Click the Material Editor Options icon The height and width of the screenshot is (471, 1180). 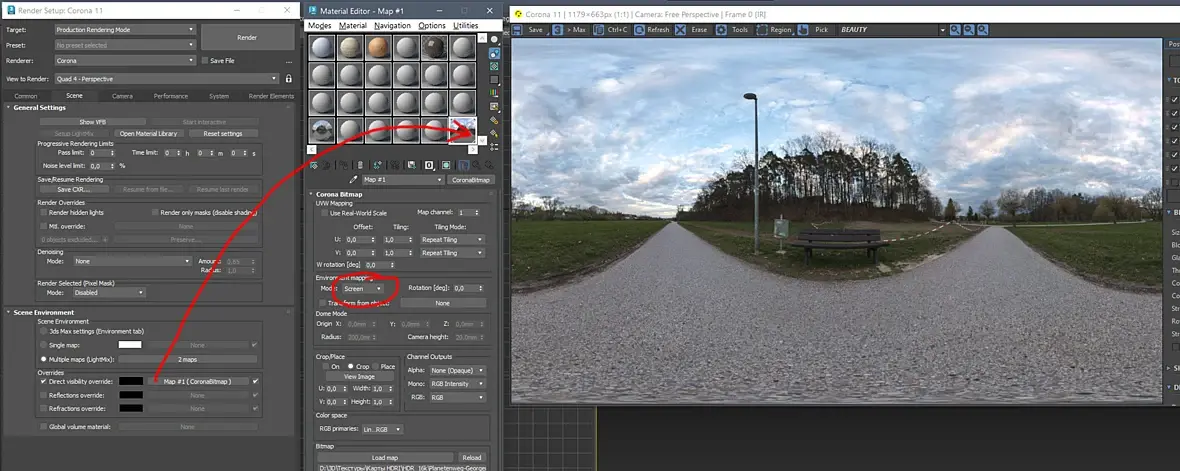click(494, 120)
